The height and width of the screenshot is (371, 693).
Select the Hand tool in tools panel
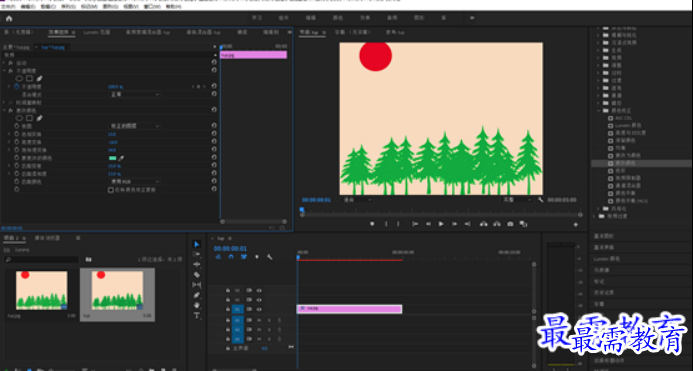coord(197,305)
